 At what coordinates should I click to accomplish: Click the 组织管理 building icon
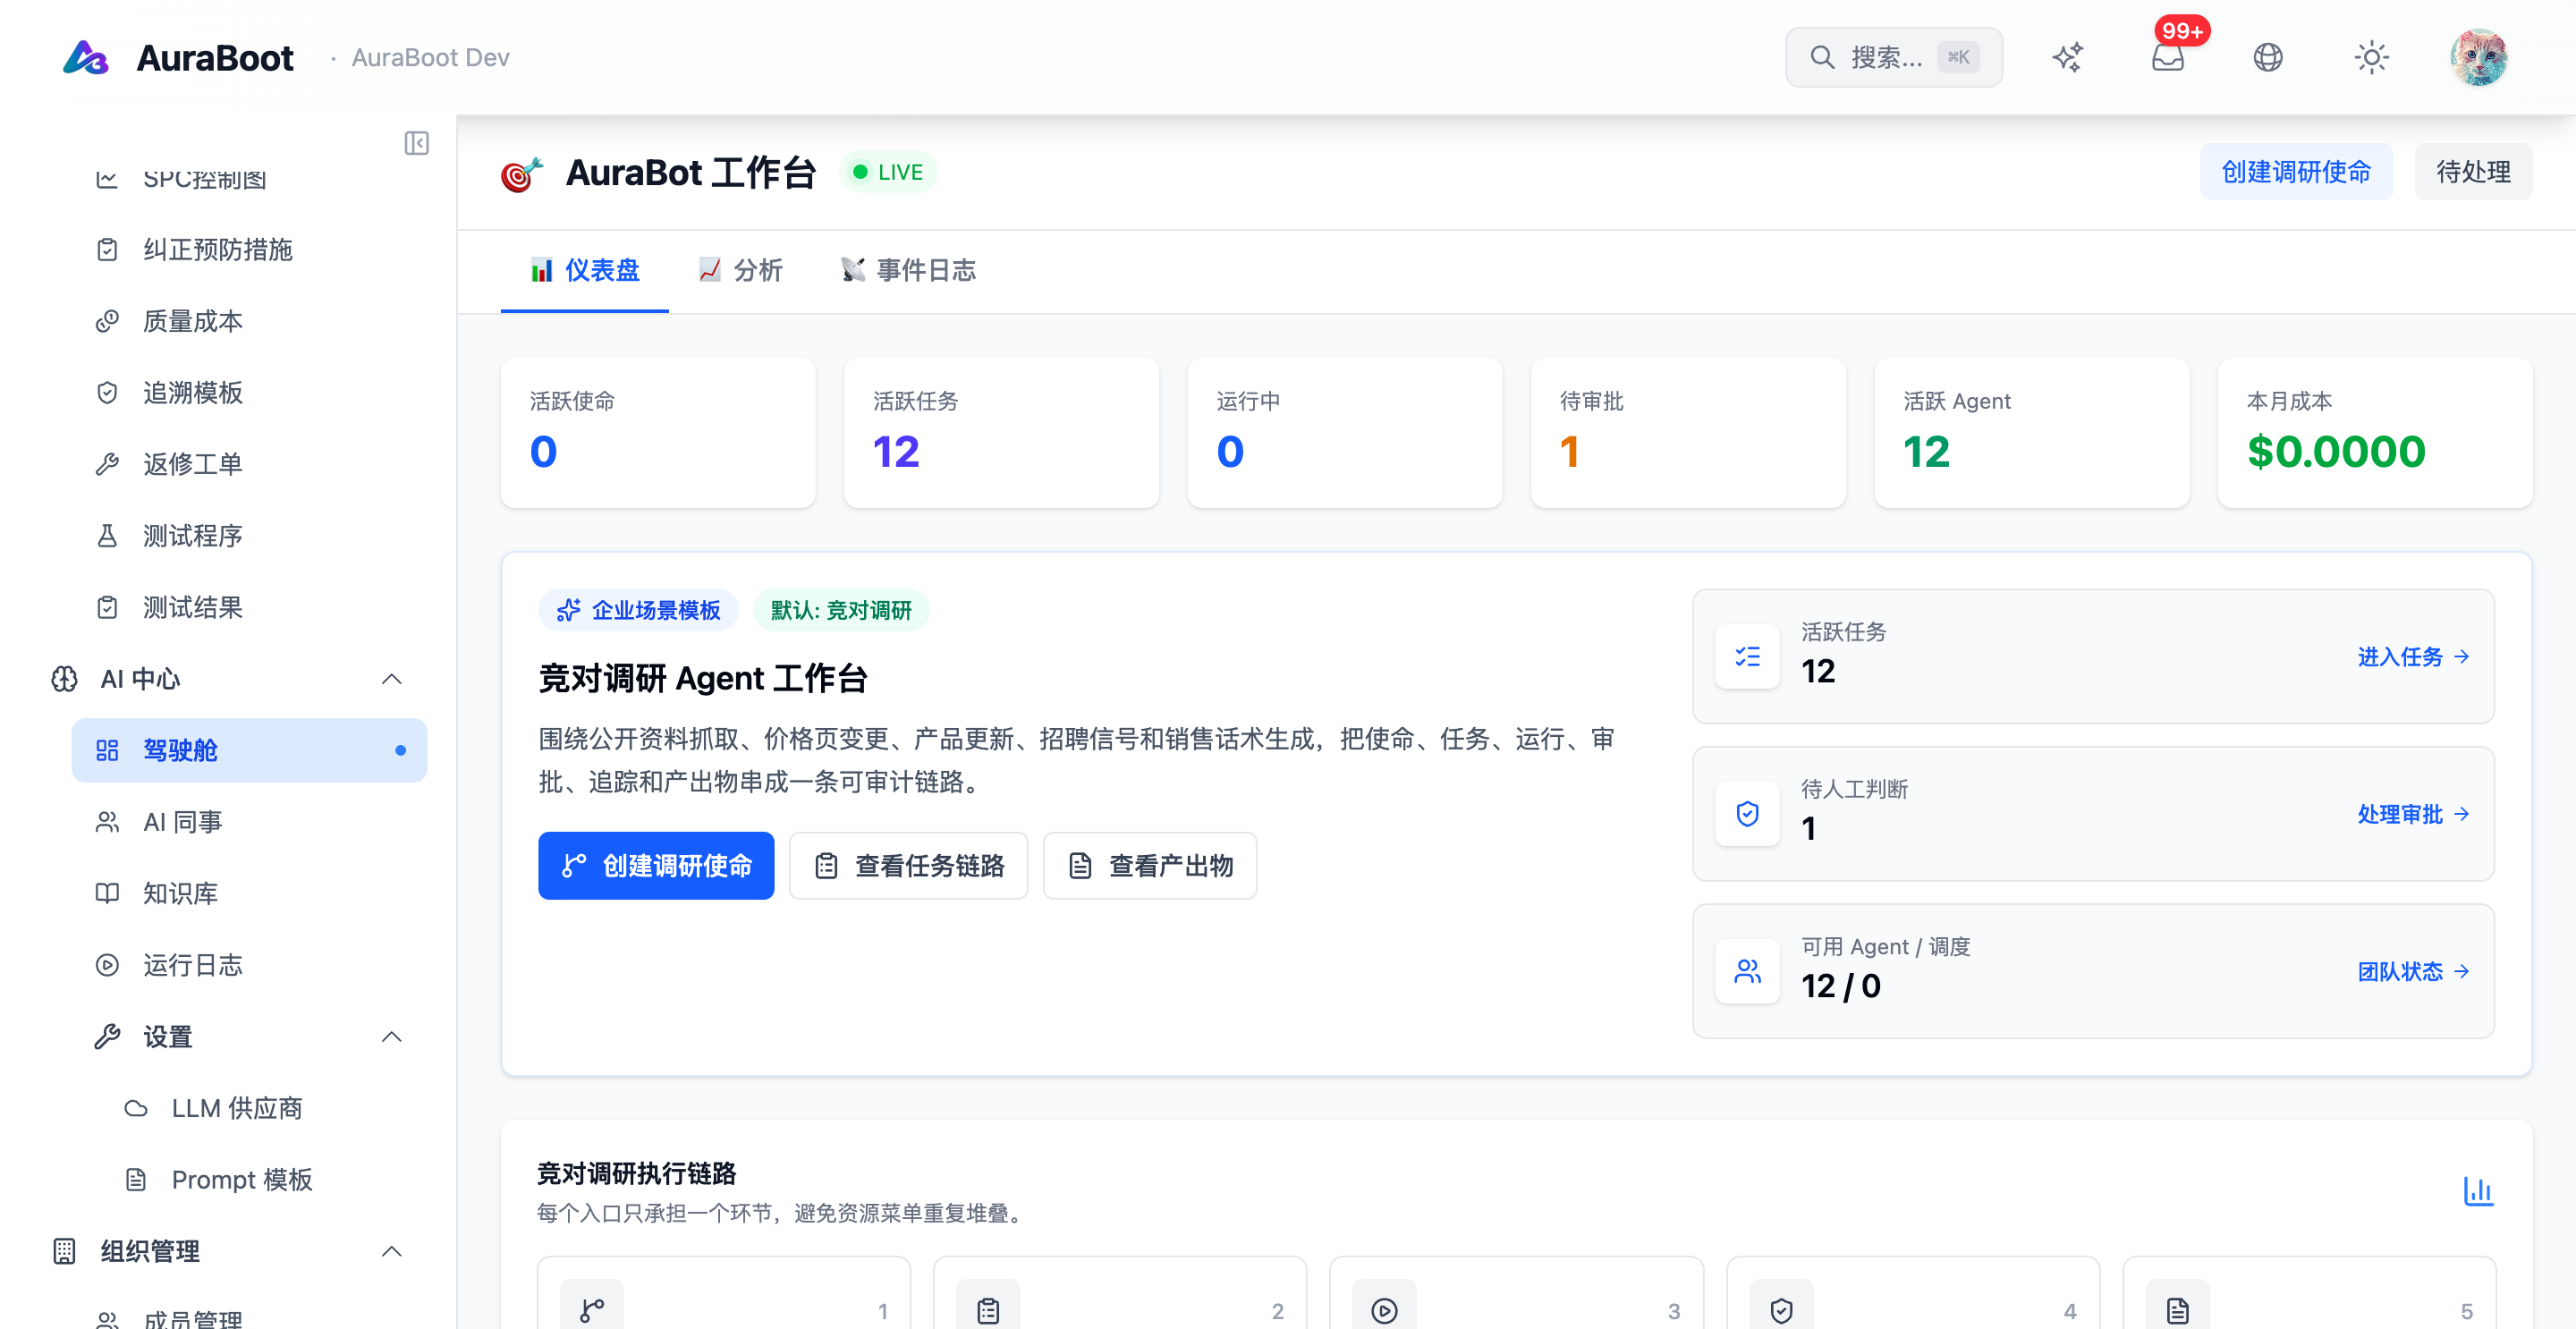(64, 1251)
